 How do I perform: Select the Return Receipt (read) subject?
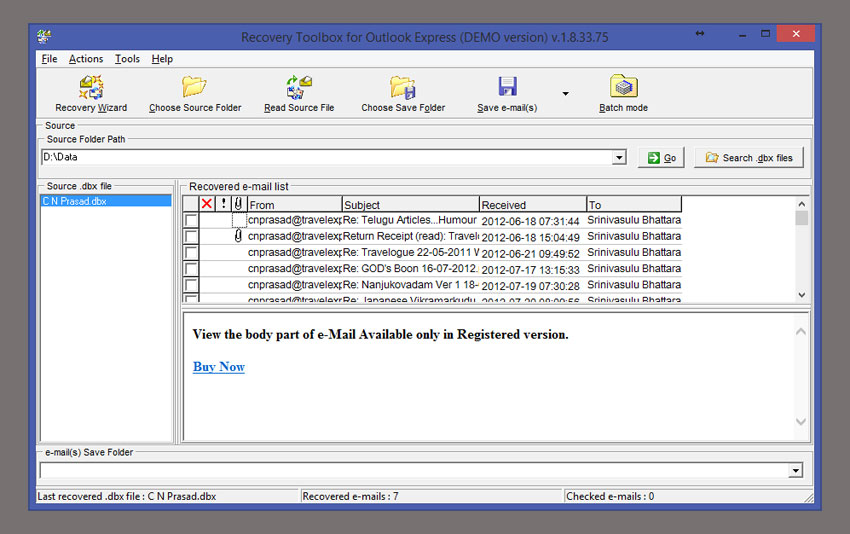tap(411, 236)
